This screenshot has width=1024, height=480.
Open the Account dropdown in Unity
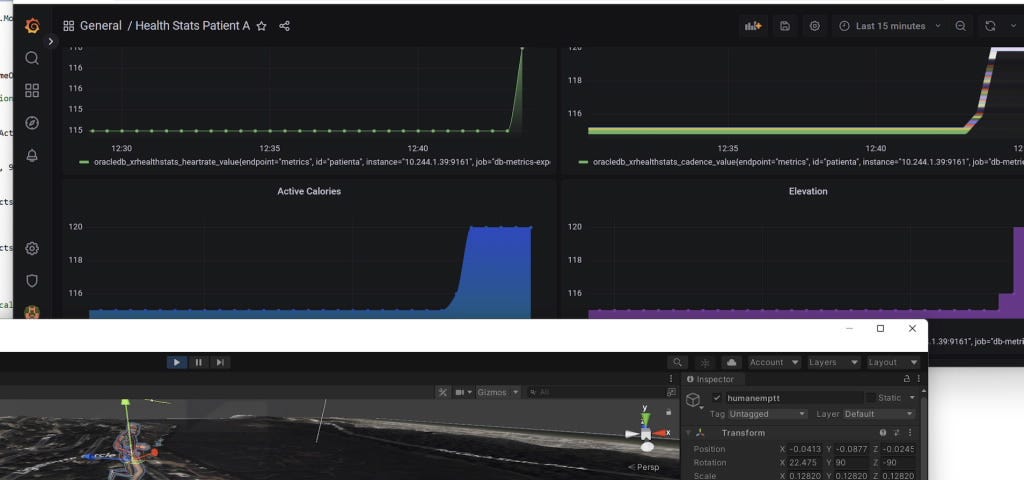coord(774,362)
